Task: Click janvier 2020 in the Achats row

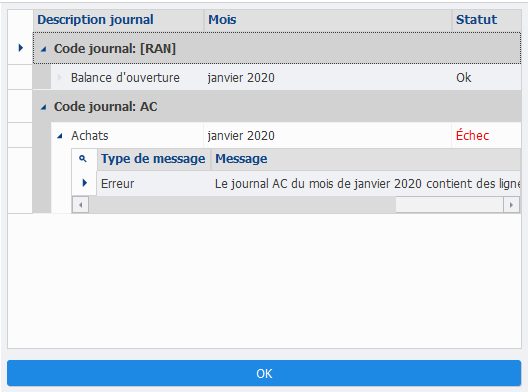Action: click(241, 136)
